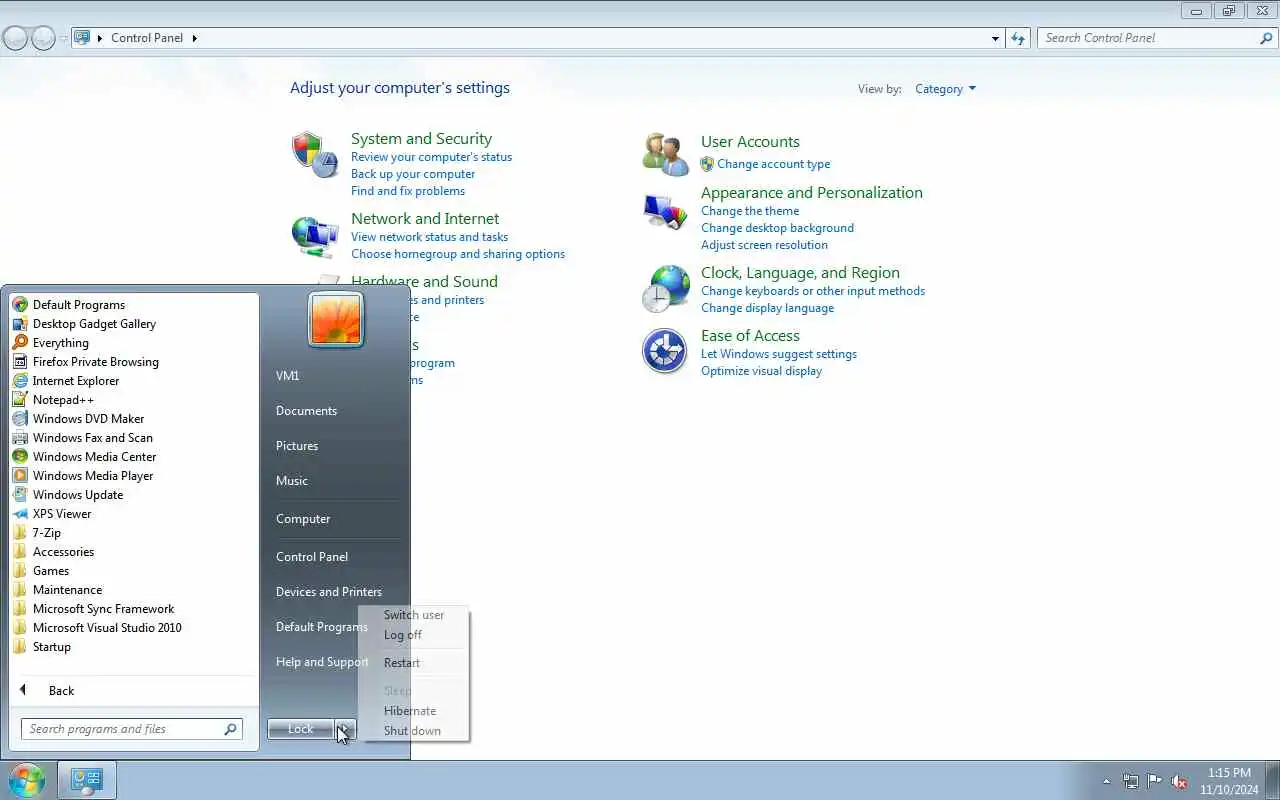Click the Default Programs icon in programs list

pyautogui.click(x=20, y=305)
